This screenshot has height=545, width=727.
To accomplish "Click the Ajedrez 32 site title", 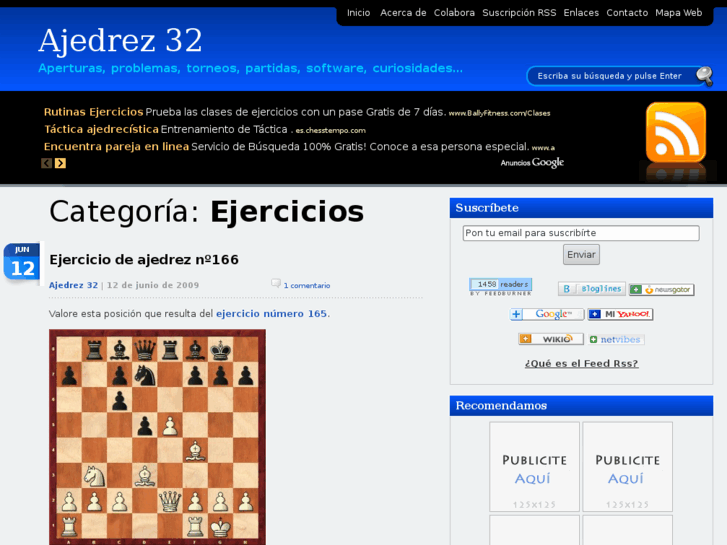I will [x=120, y=40].
